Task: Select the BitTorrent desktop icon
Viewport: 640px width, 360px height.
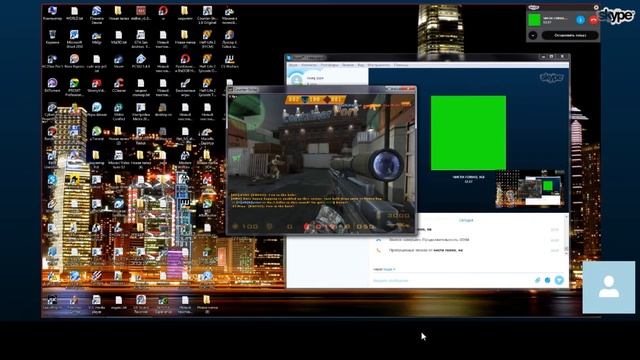Action: tap(52, 86)
